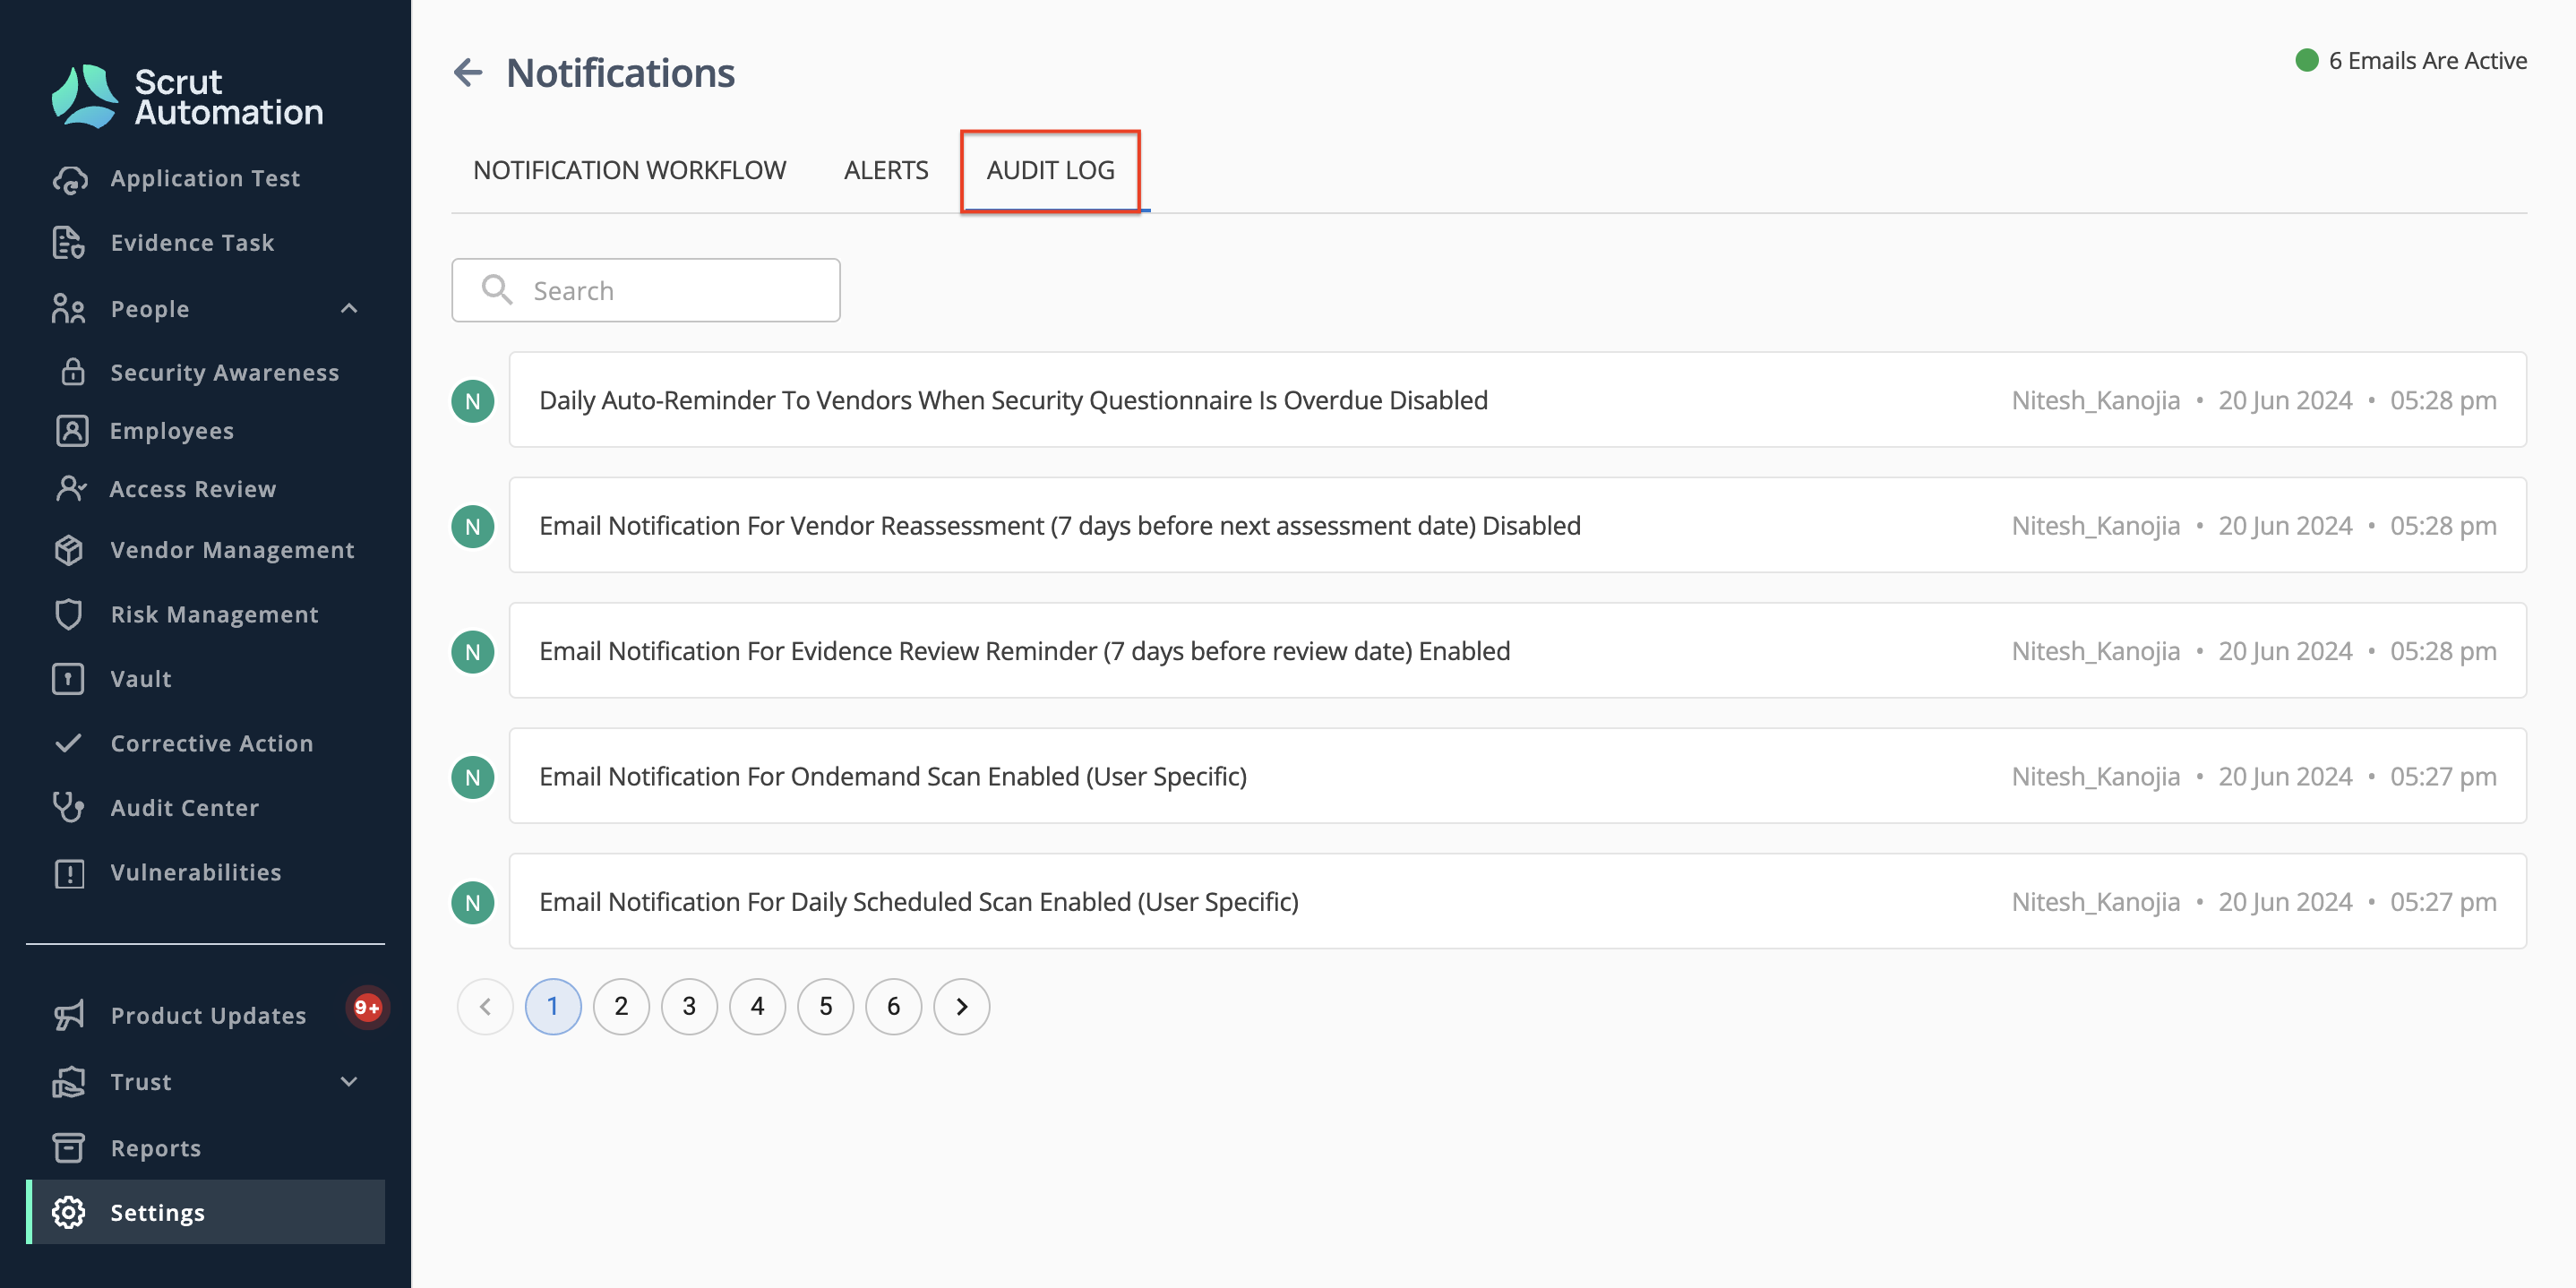Click the Vault icon in sidebar

pos(69,679)
